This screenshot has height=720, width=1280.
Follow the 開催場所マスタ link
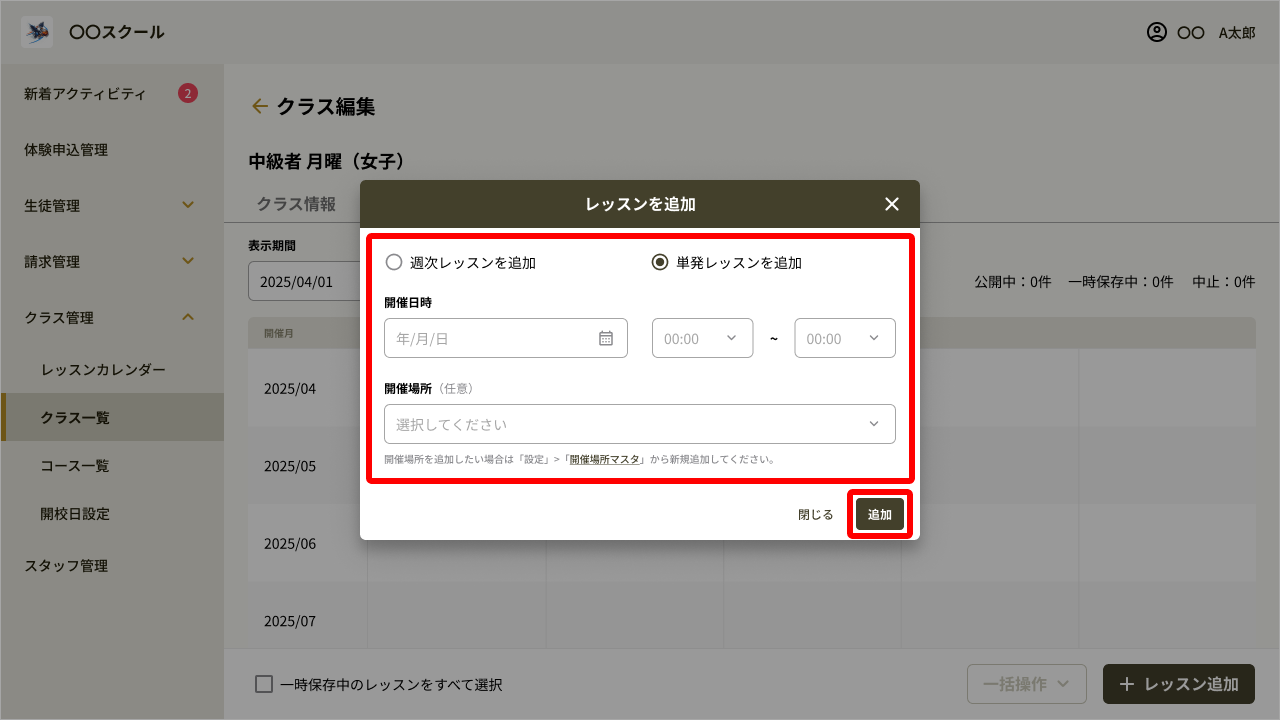(x=604, y=460)
